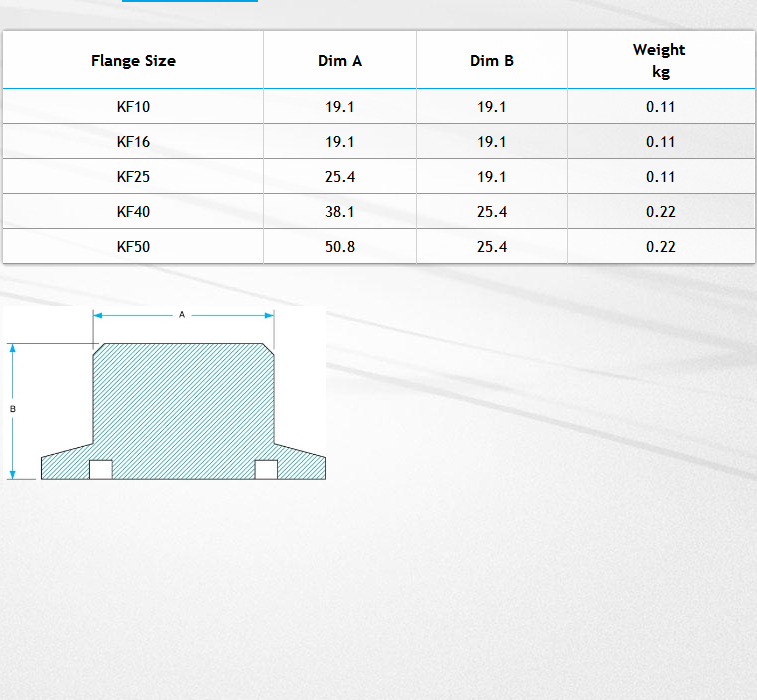Click weight 0.22 in KF40 row
The height and width of the screenshot is (700, 757).
pos(661,211)
